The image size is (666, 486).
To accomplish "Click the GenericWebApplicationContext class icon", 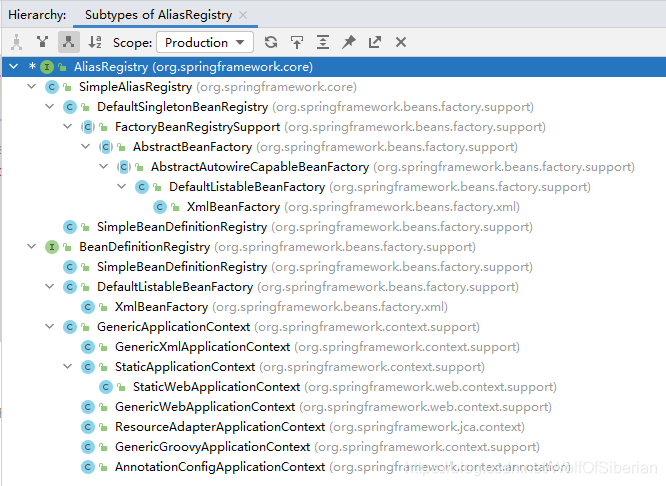I will pyautogui.click(x=87, y=407).
